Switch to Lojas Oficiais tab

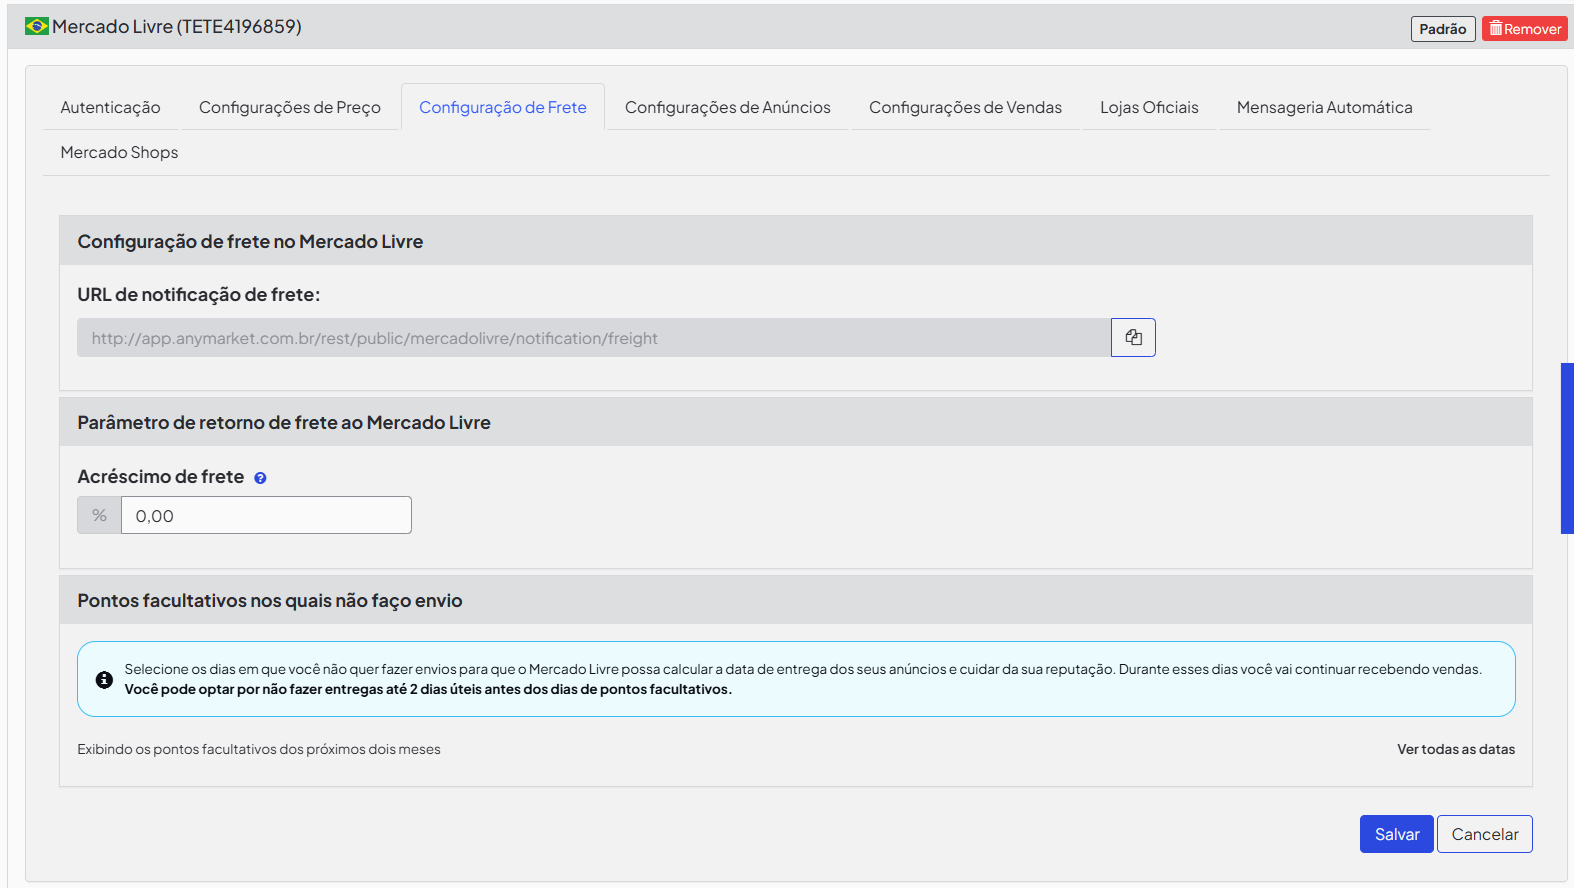[1149, 107]
